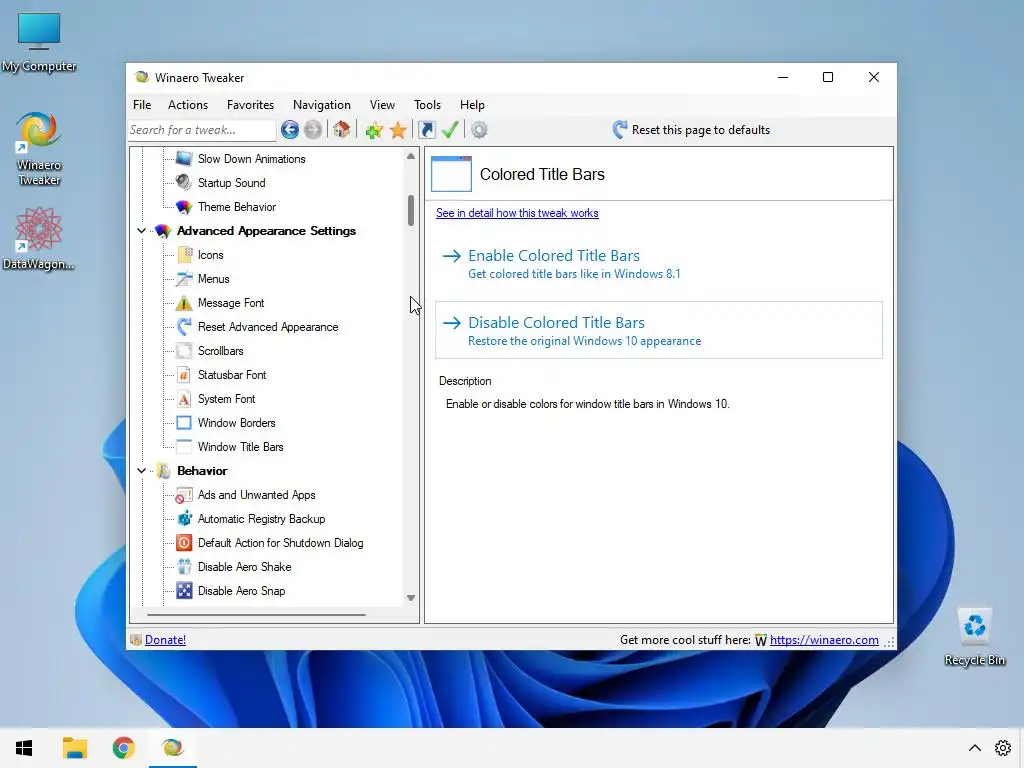Click the Forward navigation arrow icon

pos(313,130)
